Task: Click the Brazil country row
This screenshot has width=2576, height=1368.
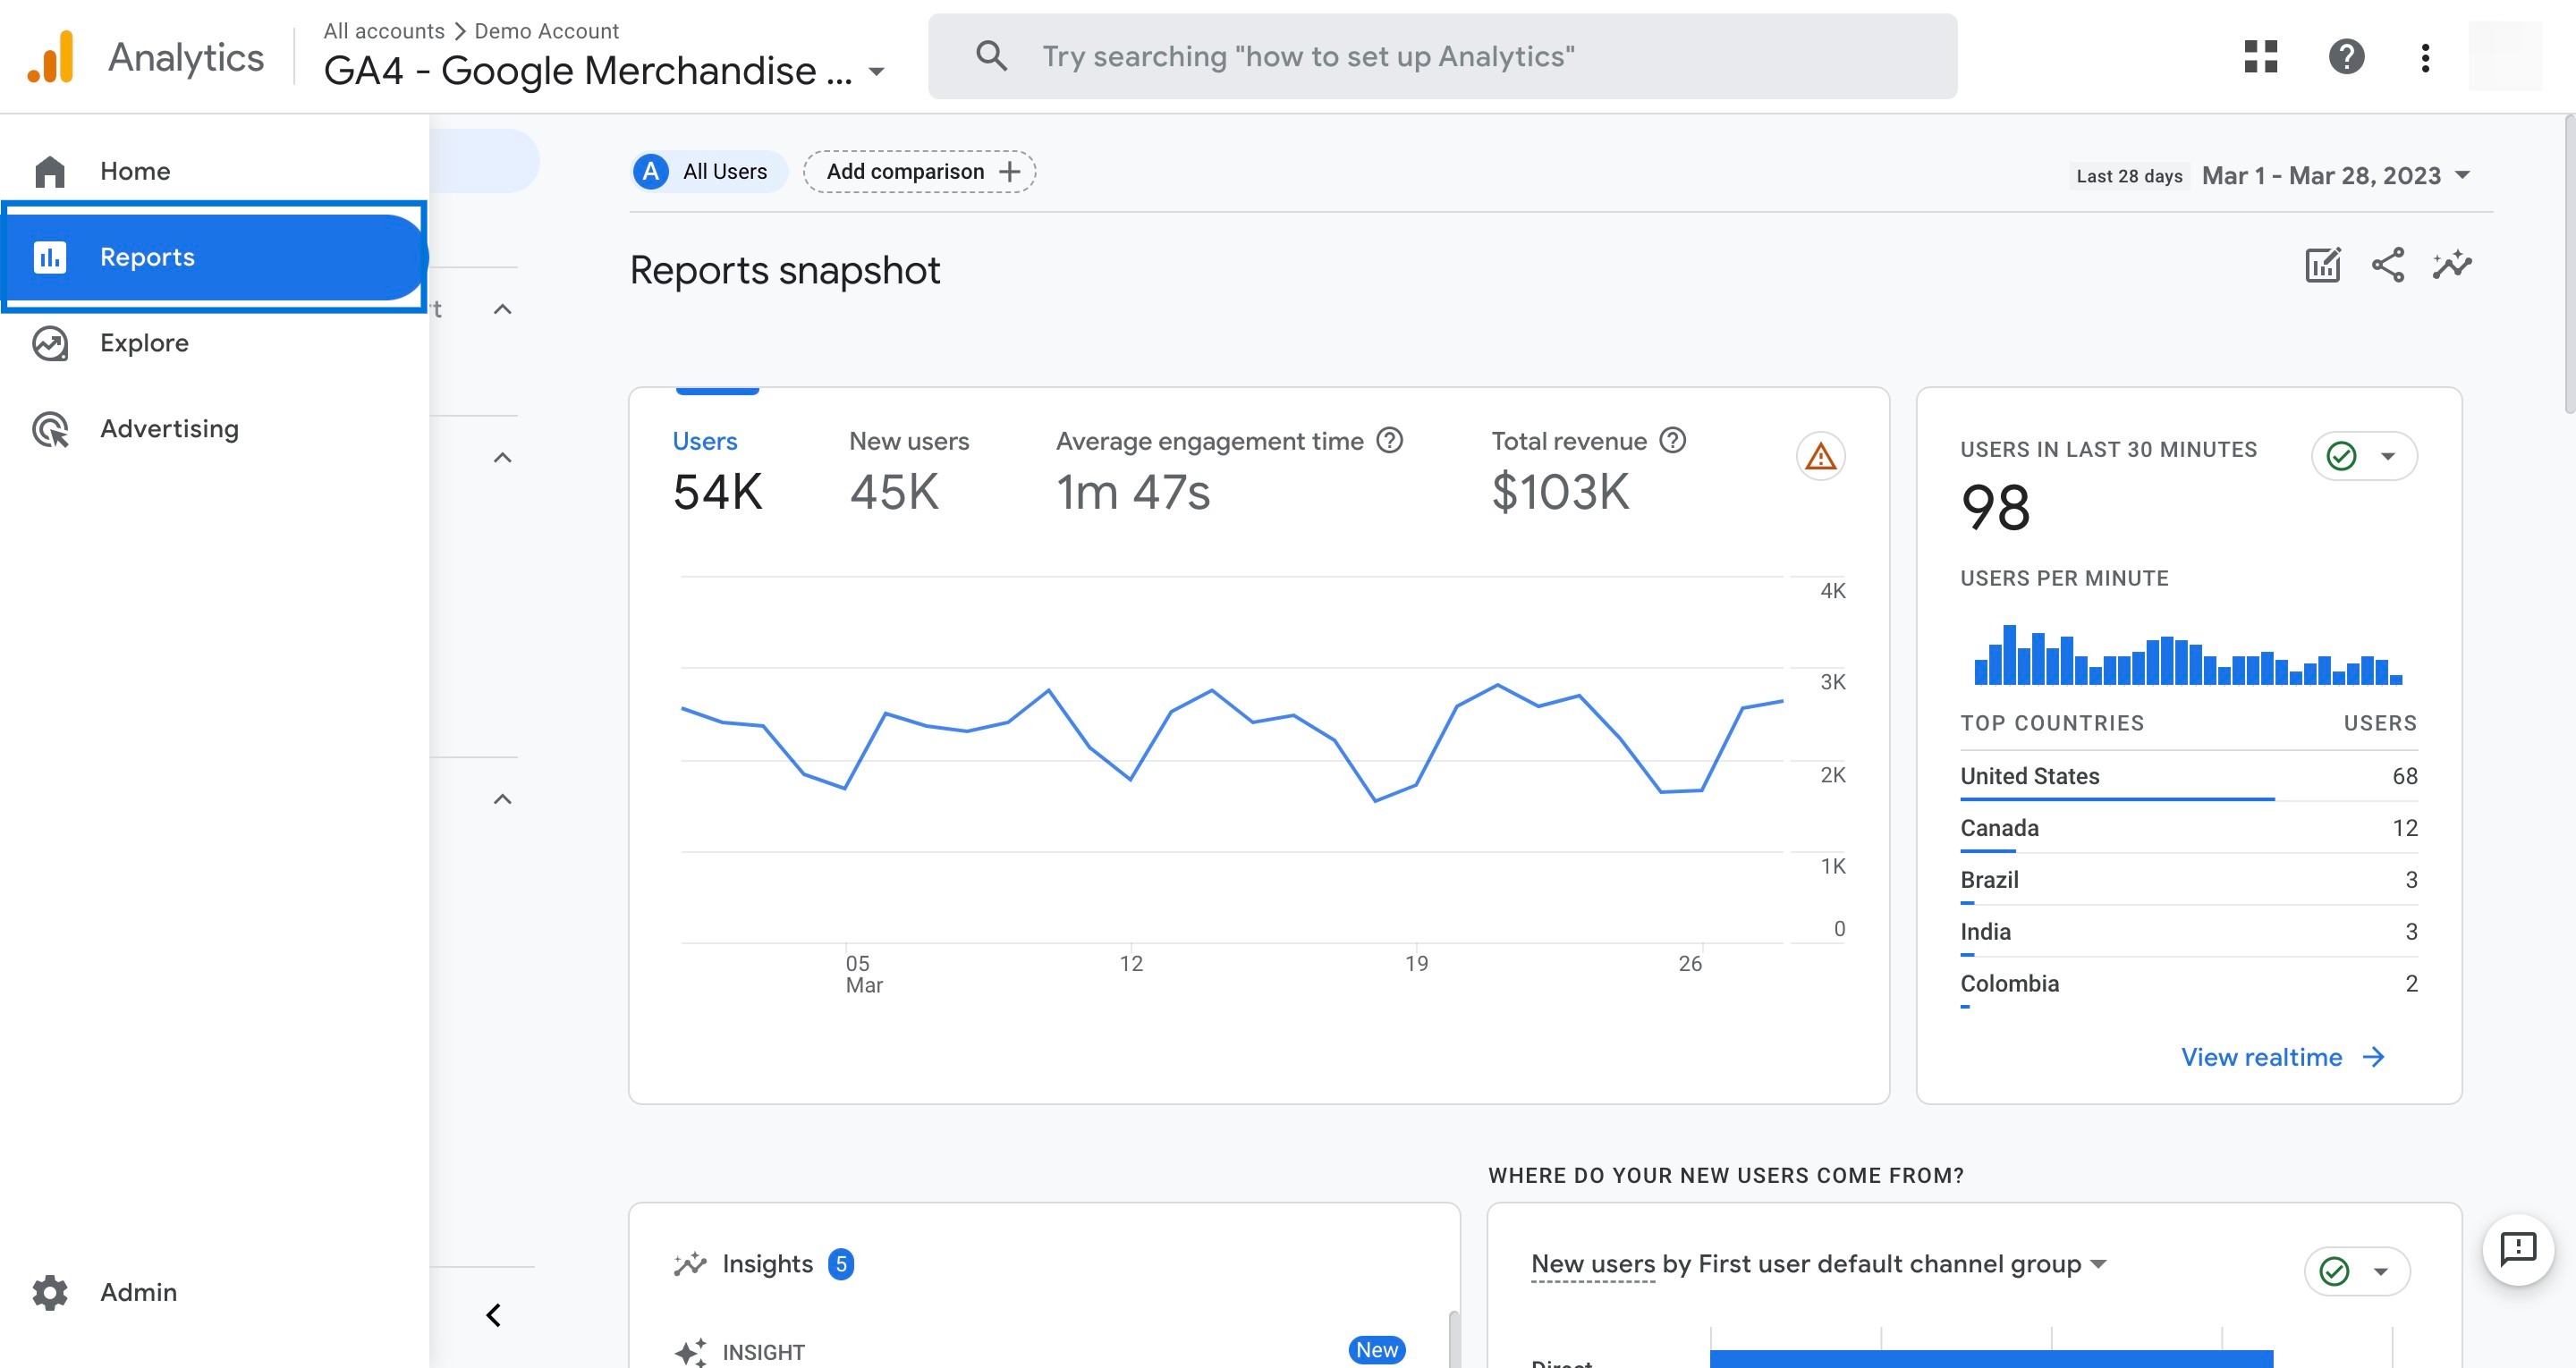Action: pyautogui.click(x=2188, y=881)
